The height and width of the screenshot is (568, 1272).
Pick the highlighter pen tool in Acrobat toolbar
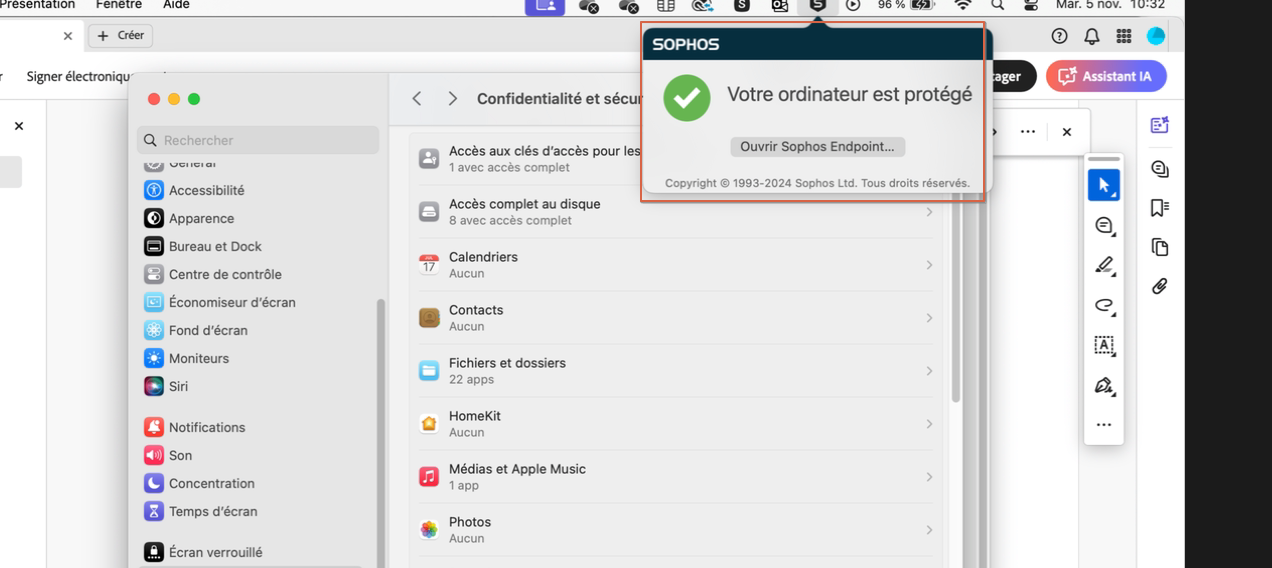pos(1104,266)
